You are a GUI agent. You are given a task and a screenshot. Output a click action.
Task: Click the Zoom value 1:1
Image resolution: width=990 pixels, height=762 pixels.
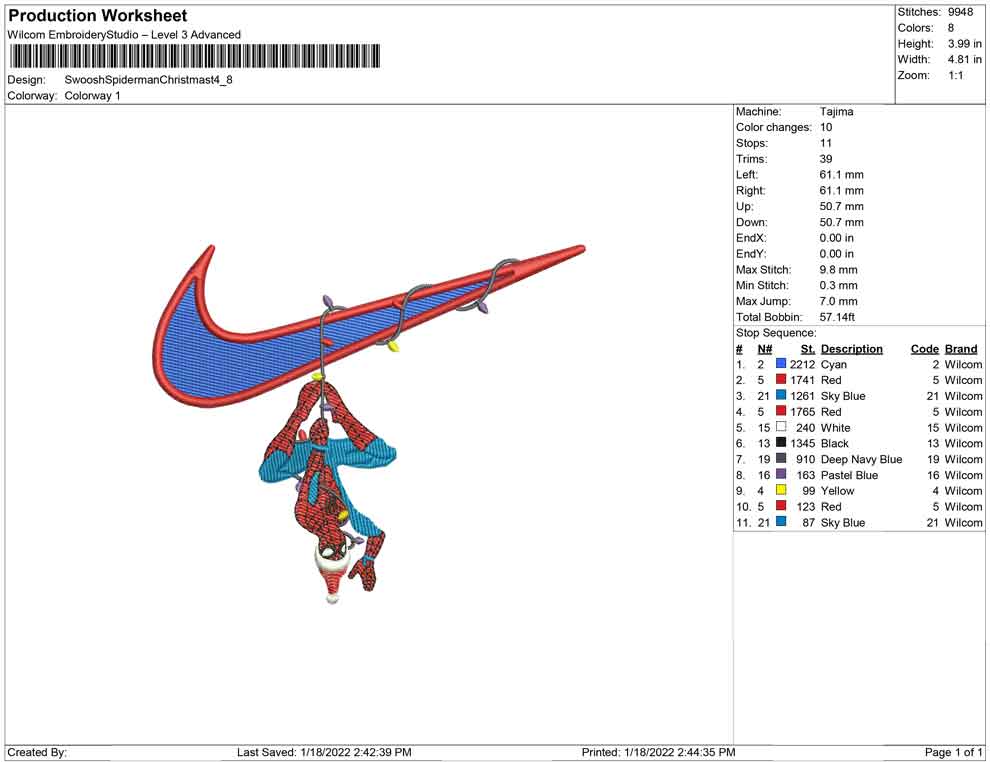point(956,75)
